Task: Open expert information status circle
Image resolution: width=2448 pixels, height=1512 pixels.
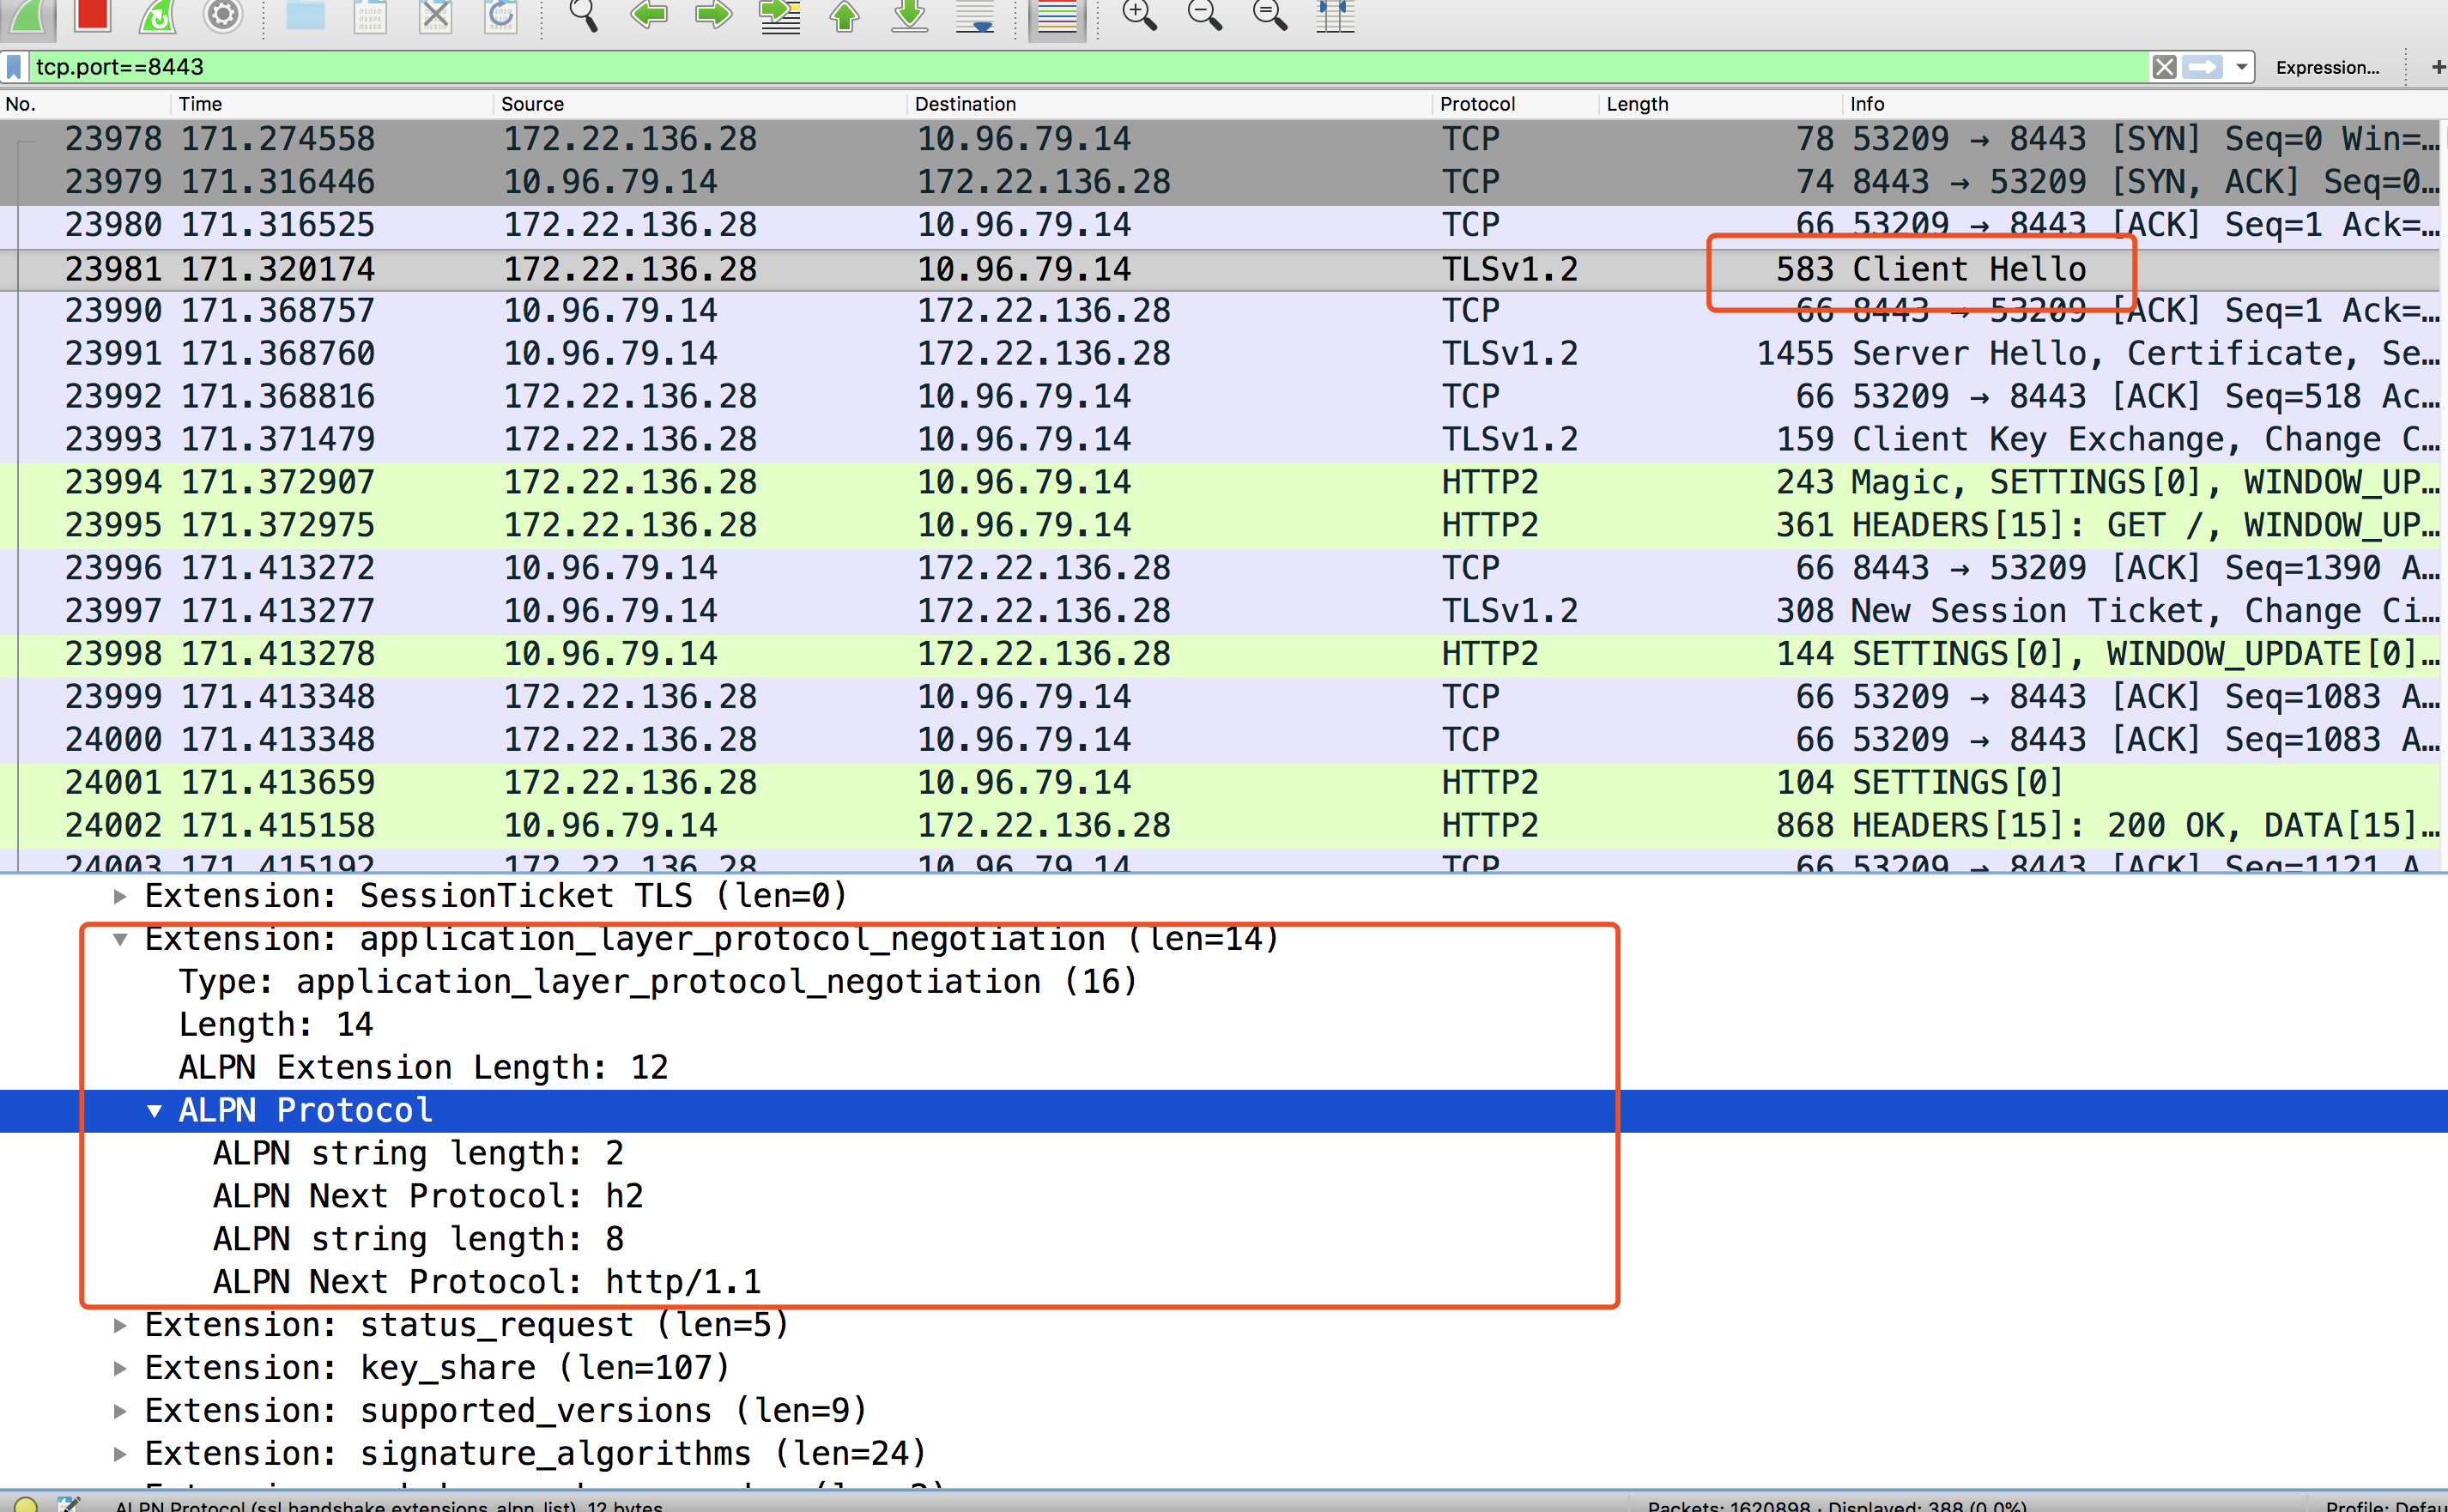Action: pos(27,1504)
